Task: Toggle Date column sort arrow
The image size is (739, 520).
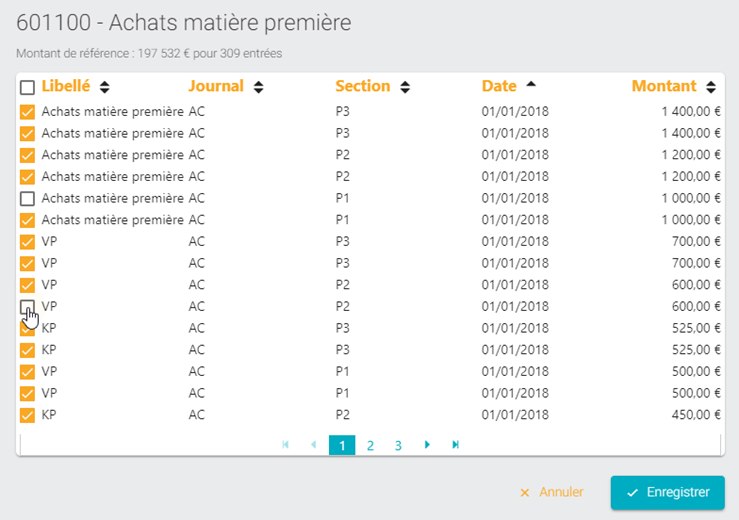Action: [531, 84]
